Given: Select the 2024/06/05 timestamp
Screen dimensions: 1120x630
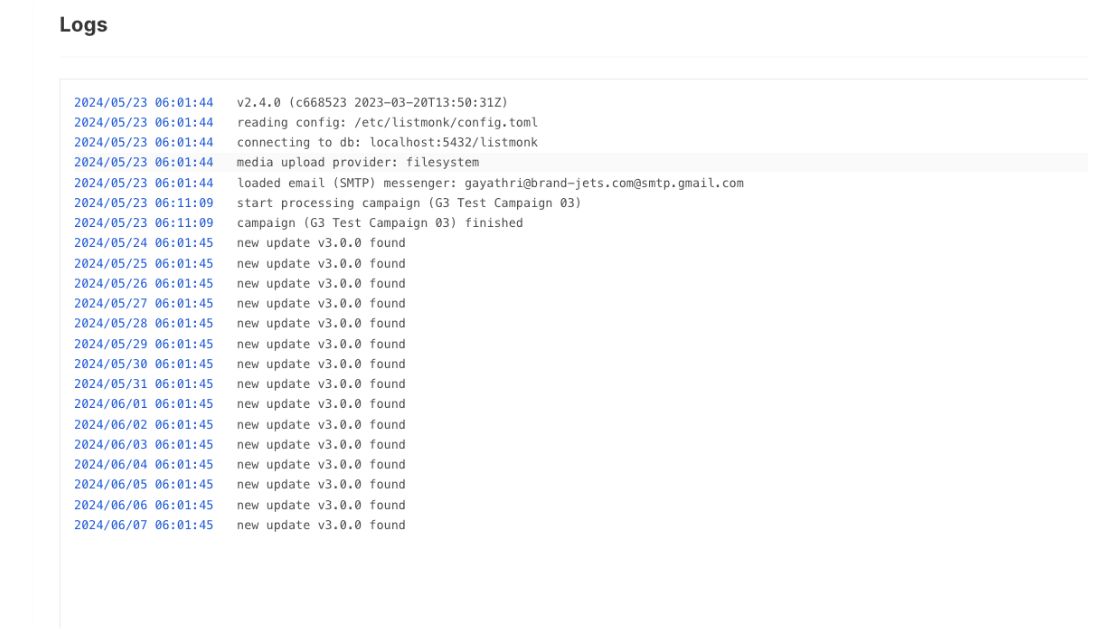Looking at the screenshot, I should [x=144, y=484].
